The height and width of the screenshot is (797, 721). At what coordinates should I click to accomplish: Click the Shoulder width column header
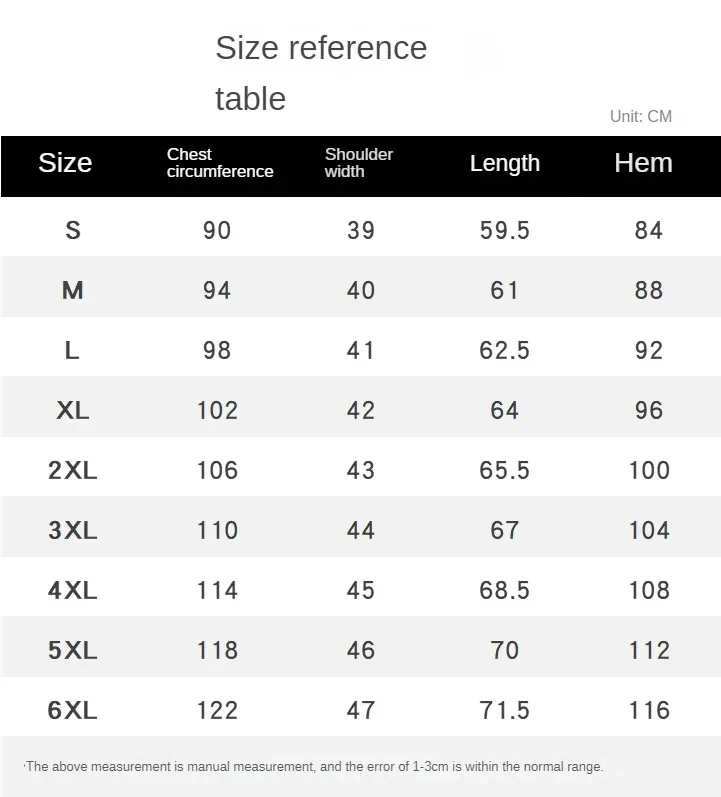359,163
